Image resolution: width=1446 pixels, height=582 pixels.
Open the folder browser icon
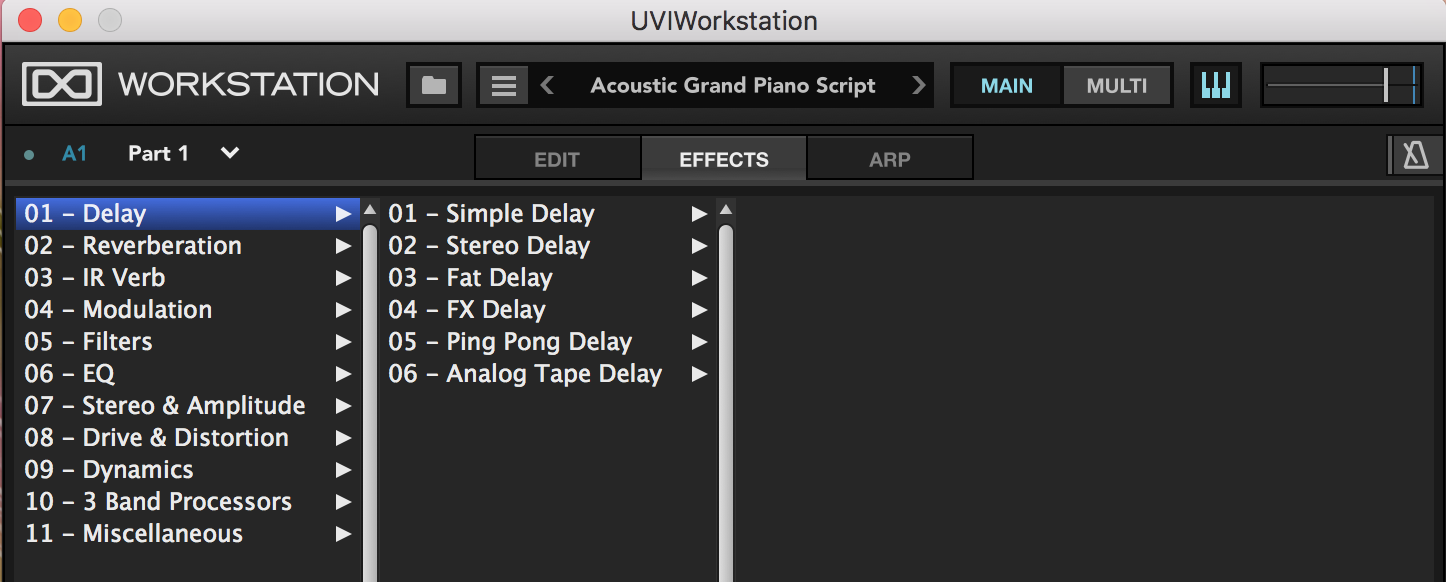point(434,85)
